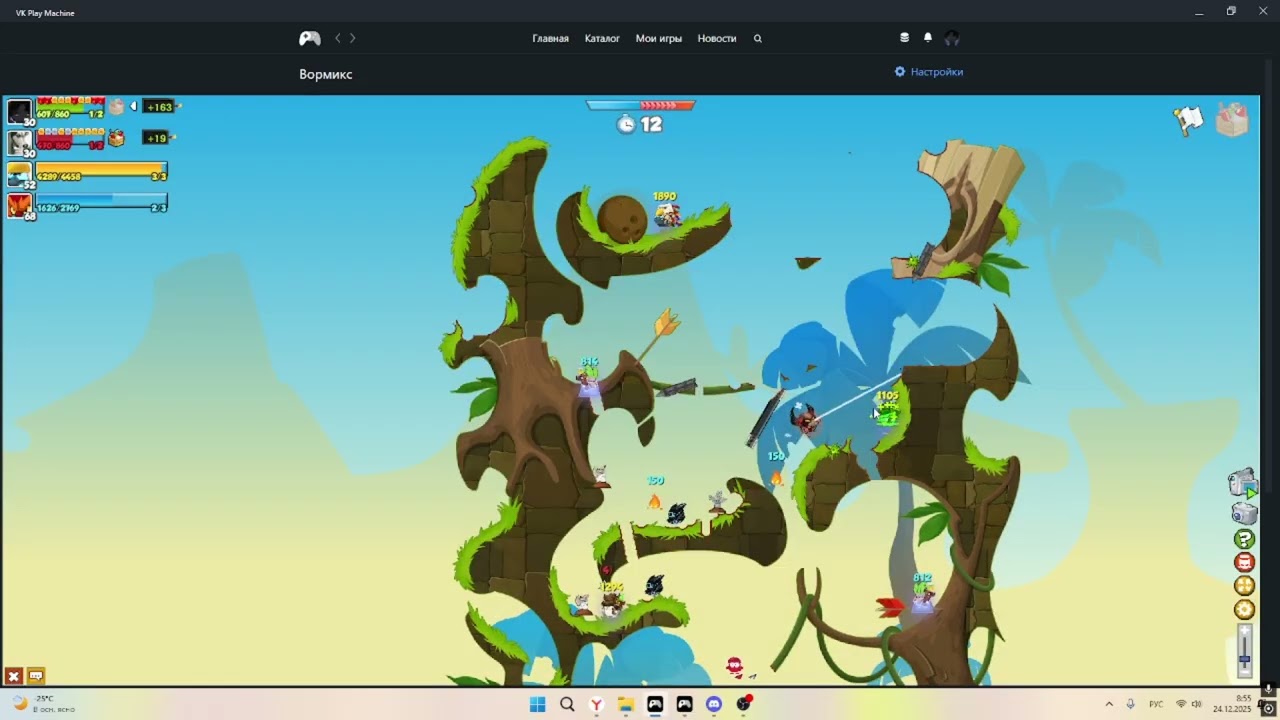Screen dimensions: 1280x720
Task: Click the VK Play gamepad logo
Action: click(x=310, y=38)
